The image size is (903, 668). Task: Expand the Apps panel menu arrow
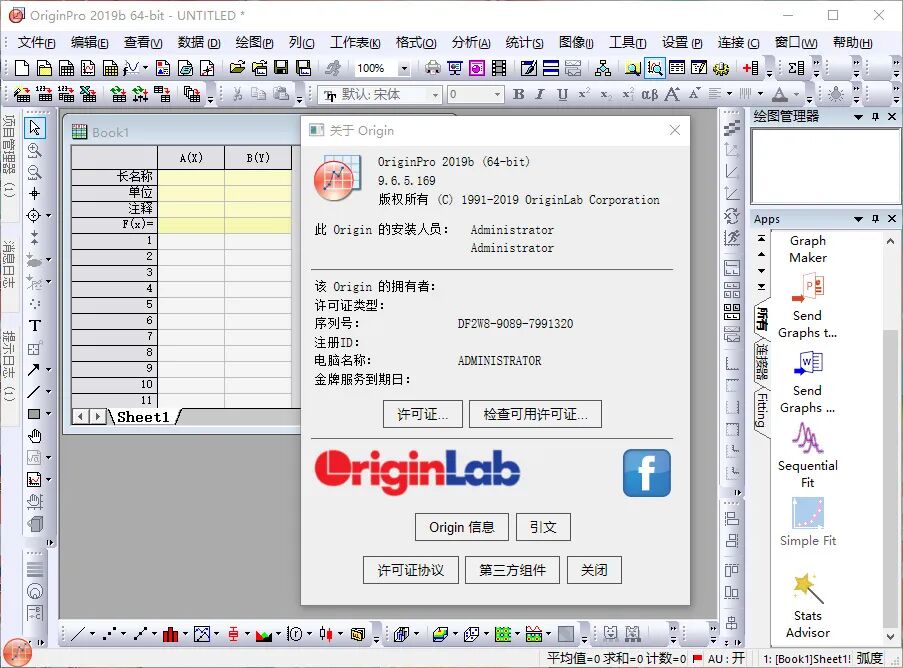[x=858, y=219]
